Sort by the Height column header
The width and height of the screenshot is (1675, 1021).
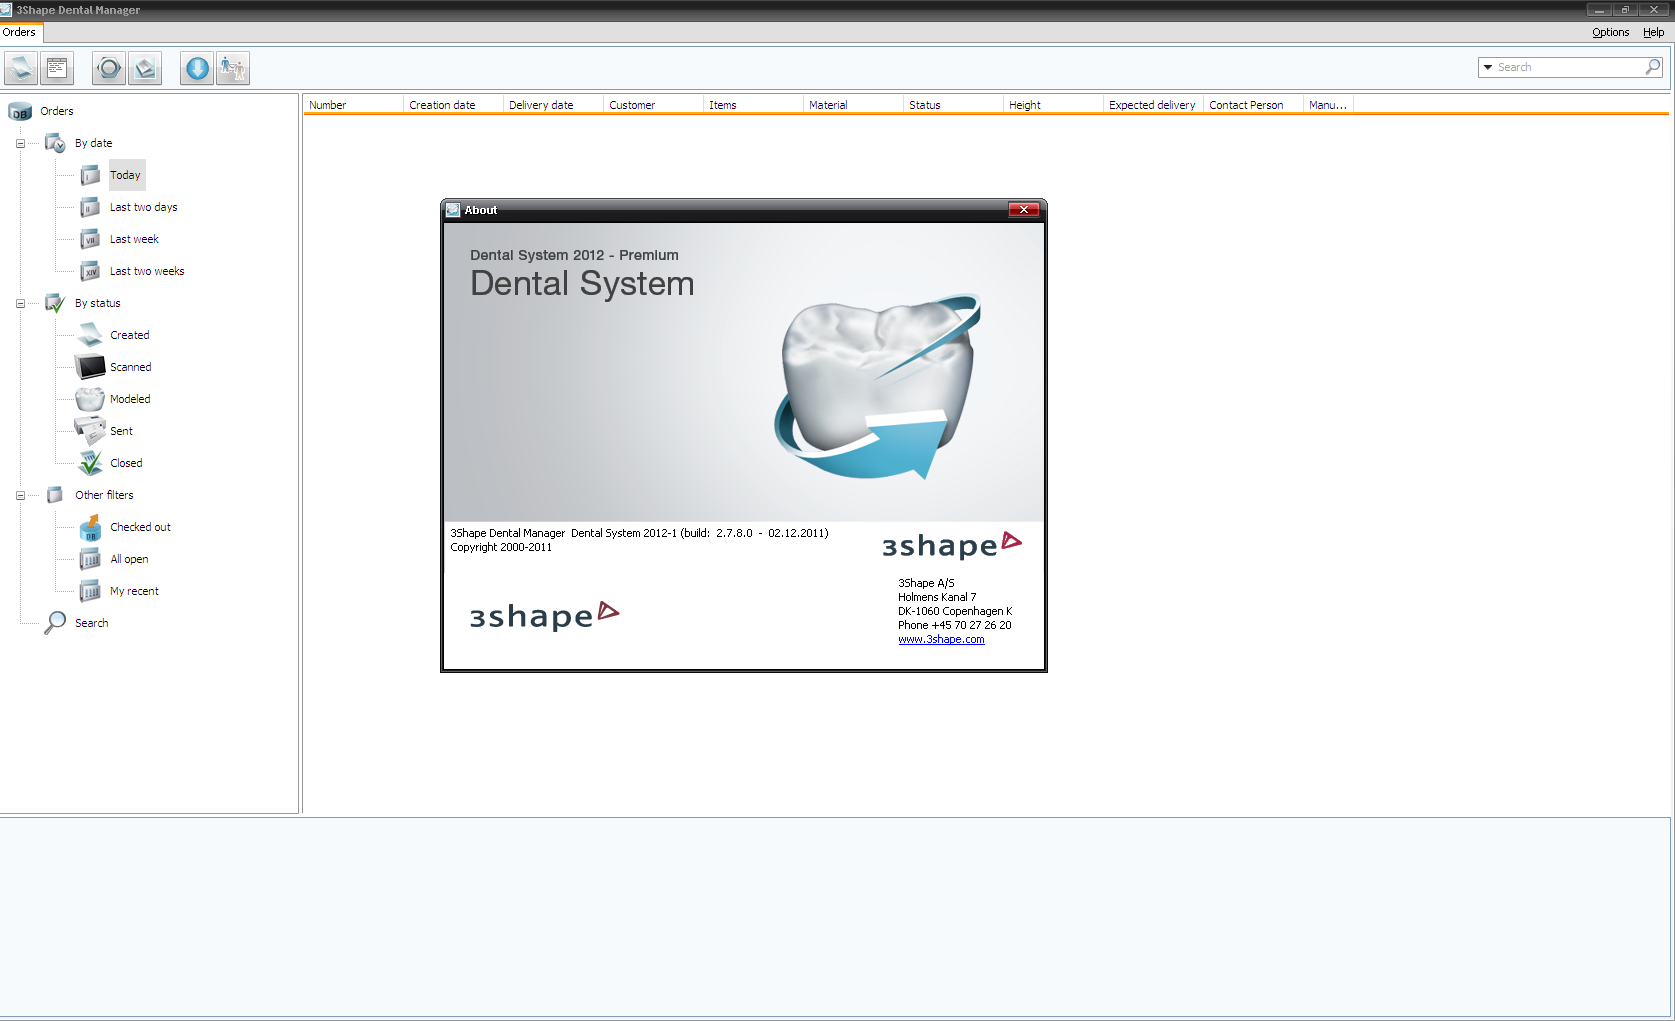(1054, 105)
